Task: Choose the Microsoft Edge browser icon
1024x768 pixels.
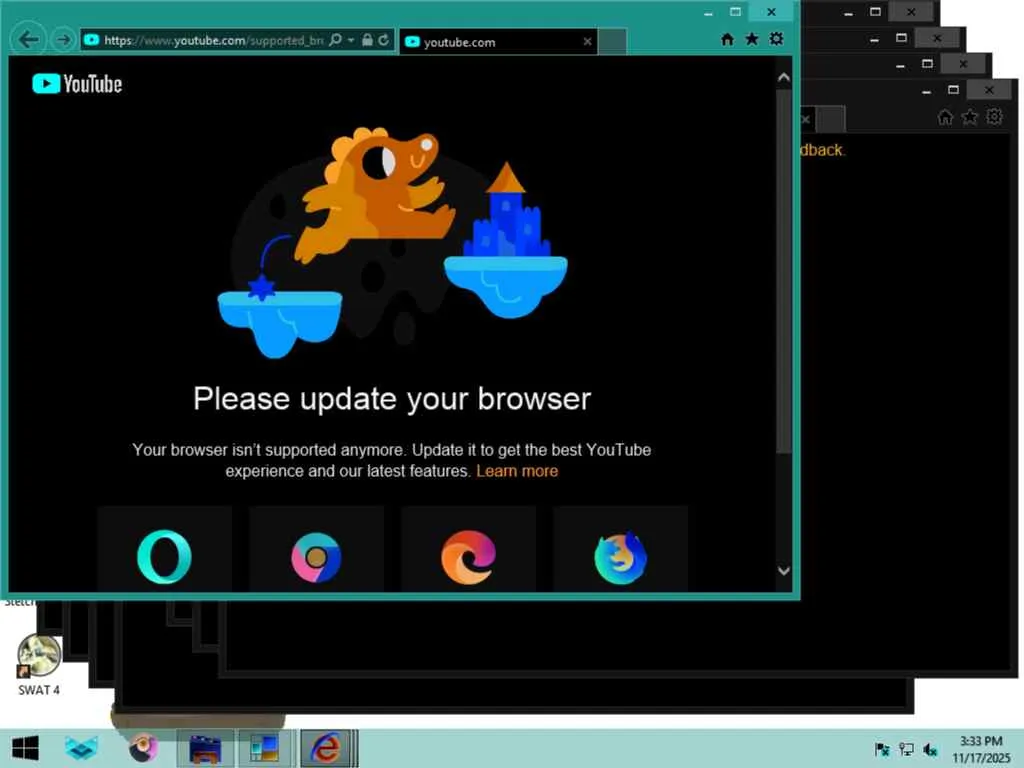Action: coord(468,557)
